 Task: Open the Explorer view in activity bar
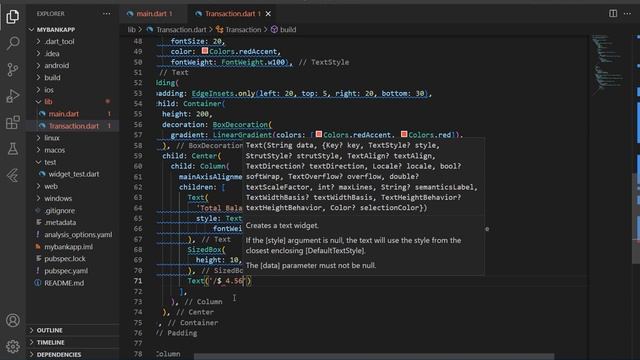(x=13, y=17)
